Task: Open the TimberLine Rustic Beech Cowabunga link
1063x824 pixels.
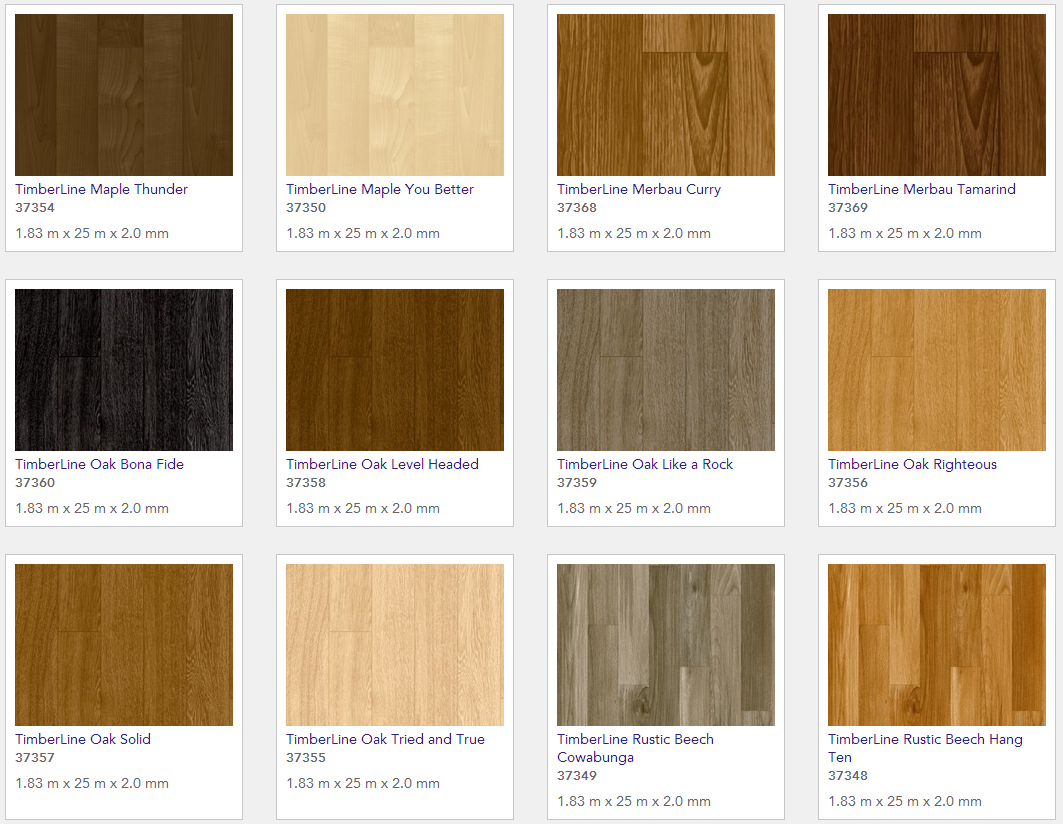Action: [635, 748]
